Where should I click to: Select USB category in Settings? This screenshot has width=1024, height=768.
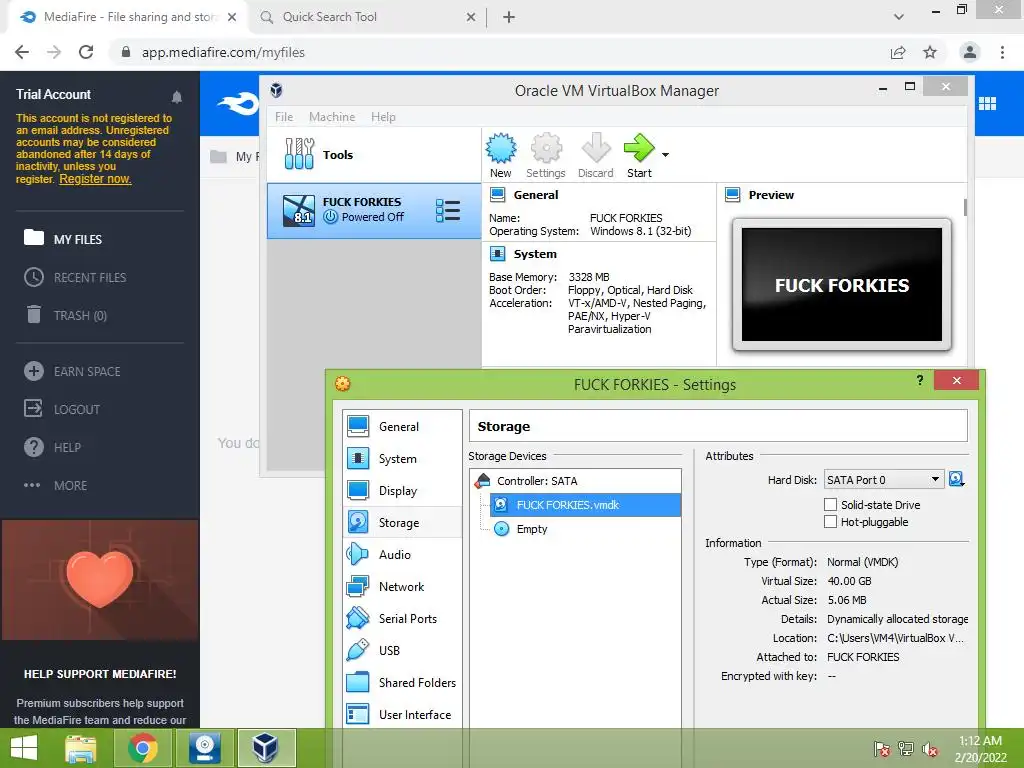(x=402, y=650)
